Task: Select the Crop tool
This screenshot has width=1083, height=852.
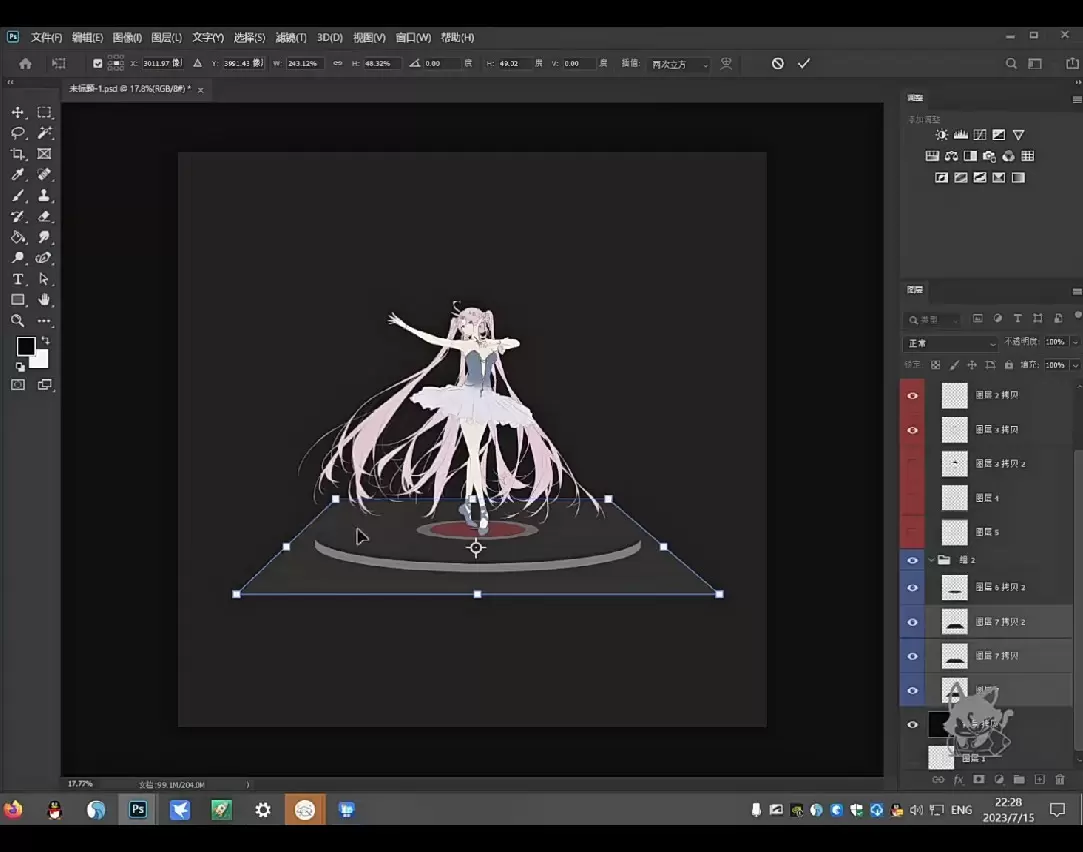Action: [18, 154]
